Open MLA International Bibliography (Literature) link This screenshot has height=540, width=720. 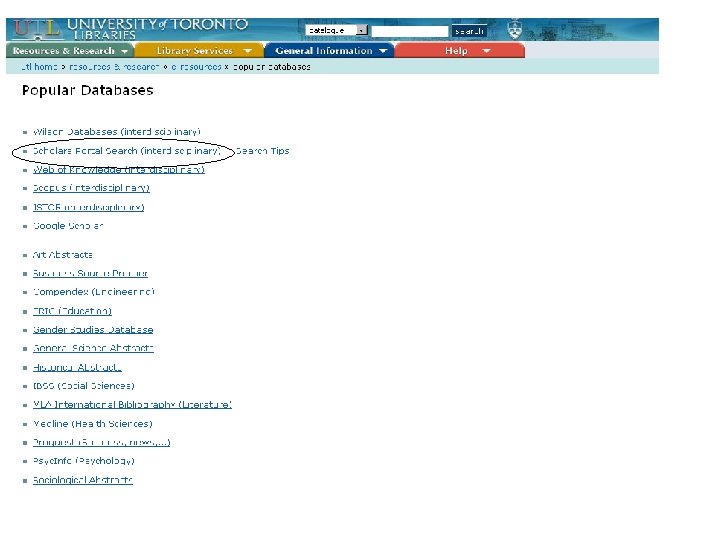coord(132,405)
